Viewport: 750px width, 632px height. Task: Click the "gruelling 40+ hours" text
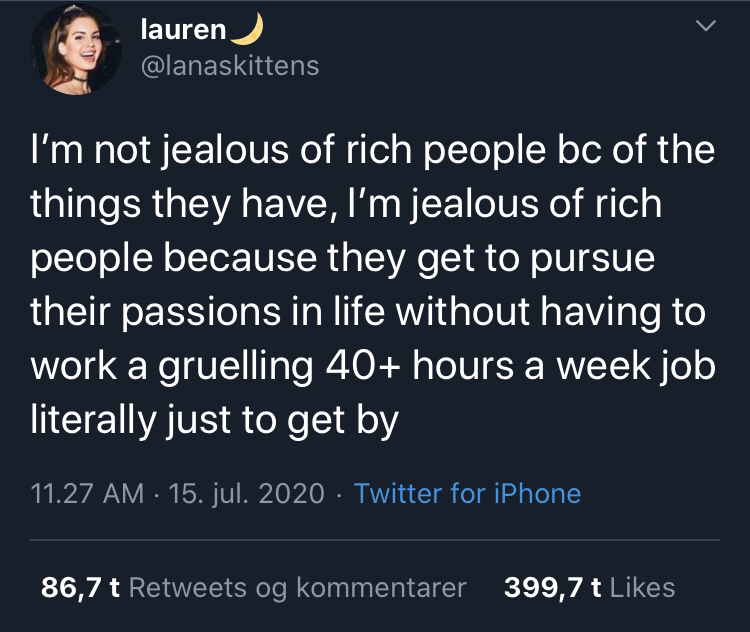(336, 367)
